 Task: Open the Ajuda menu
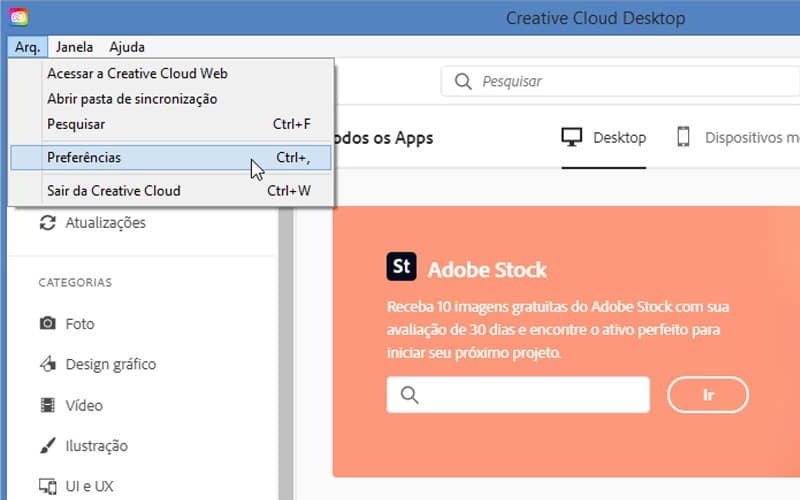(x=127, y=47)
